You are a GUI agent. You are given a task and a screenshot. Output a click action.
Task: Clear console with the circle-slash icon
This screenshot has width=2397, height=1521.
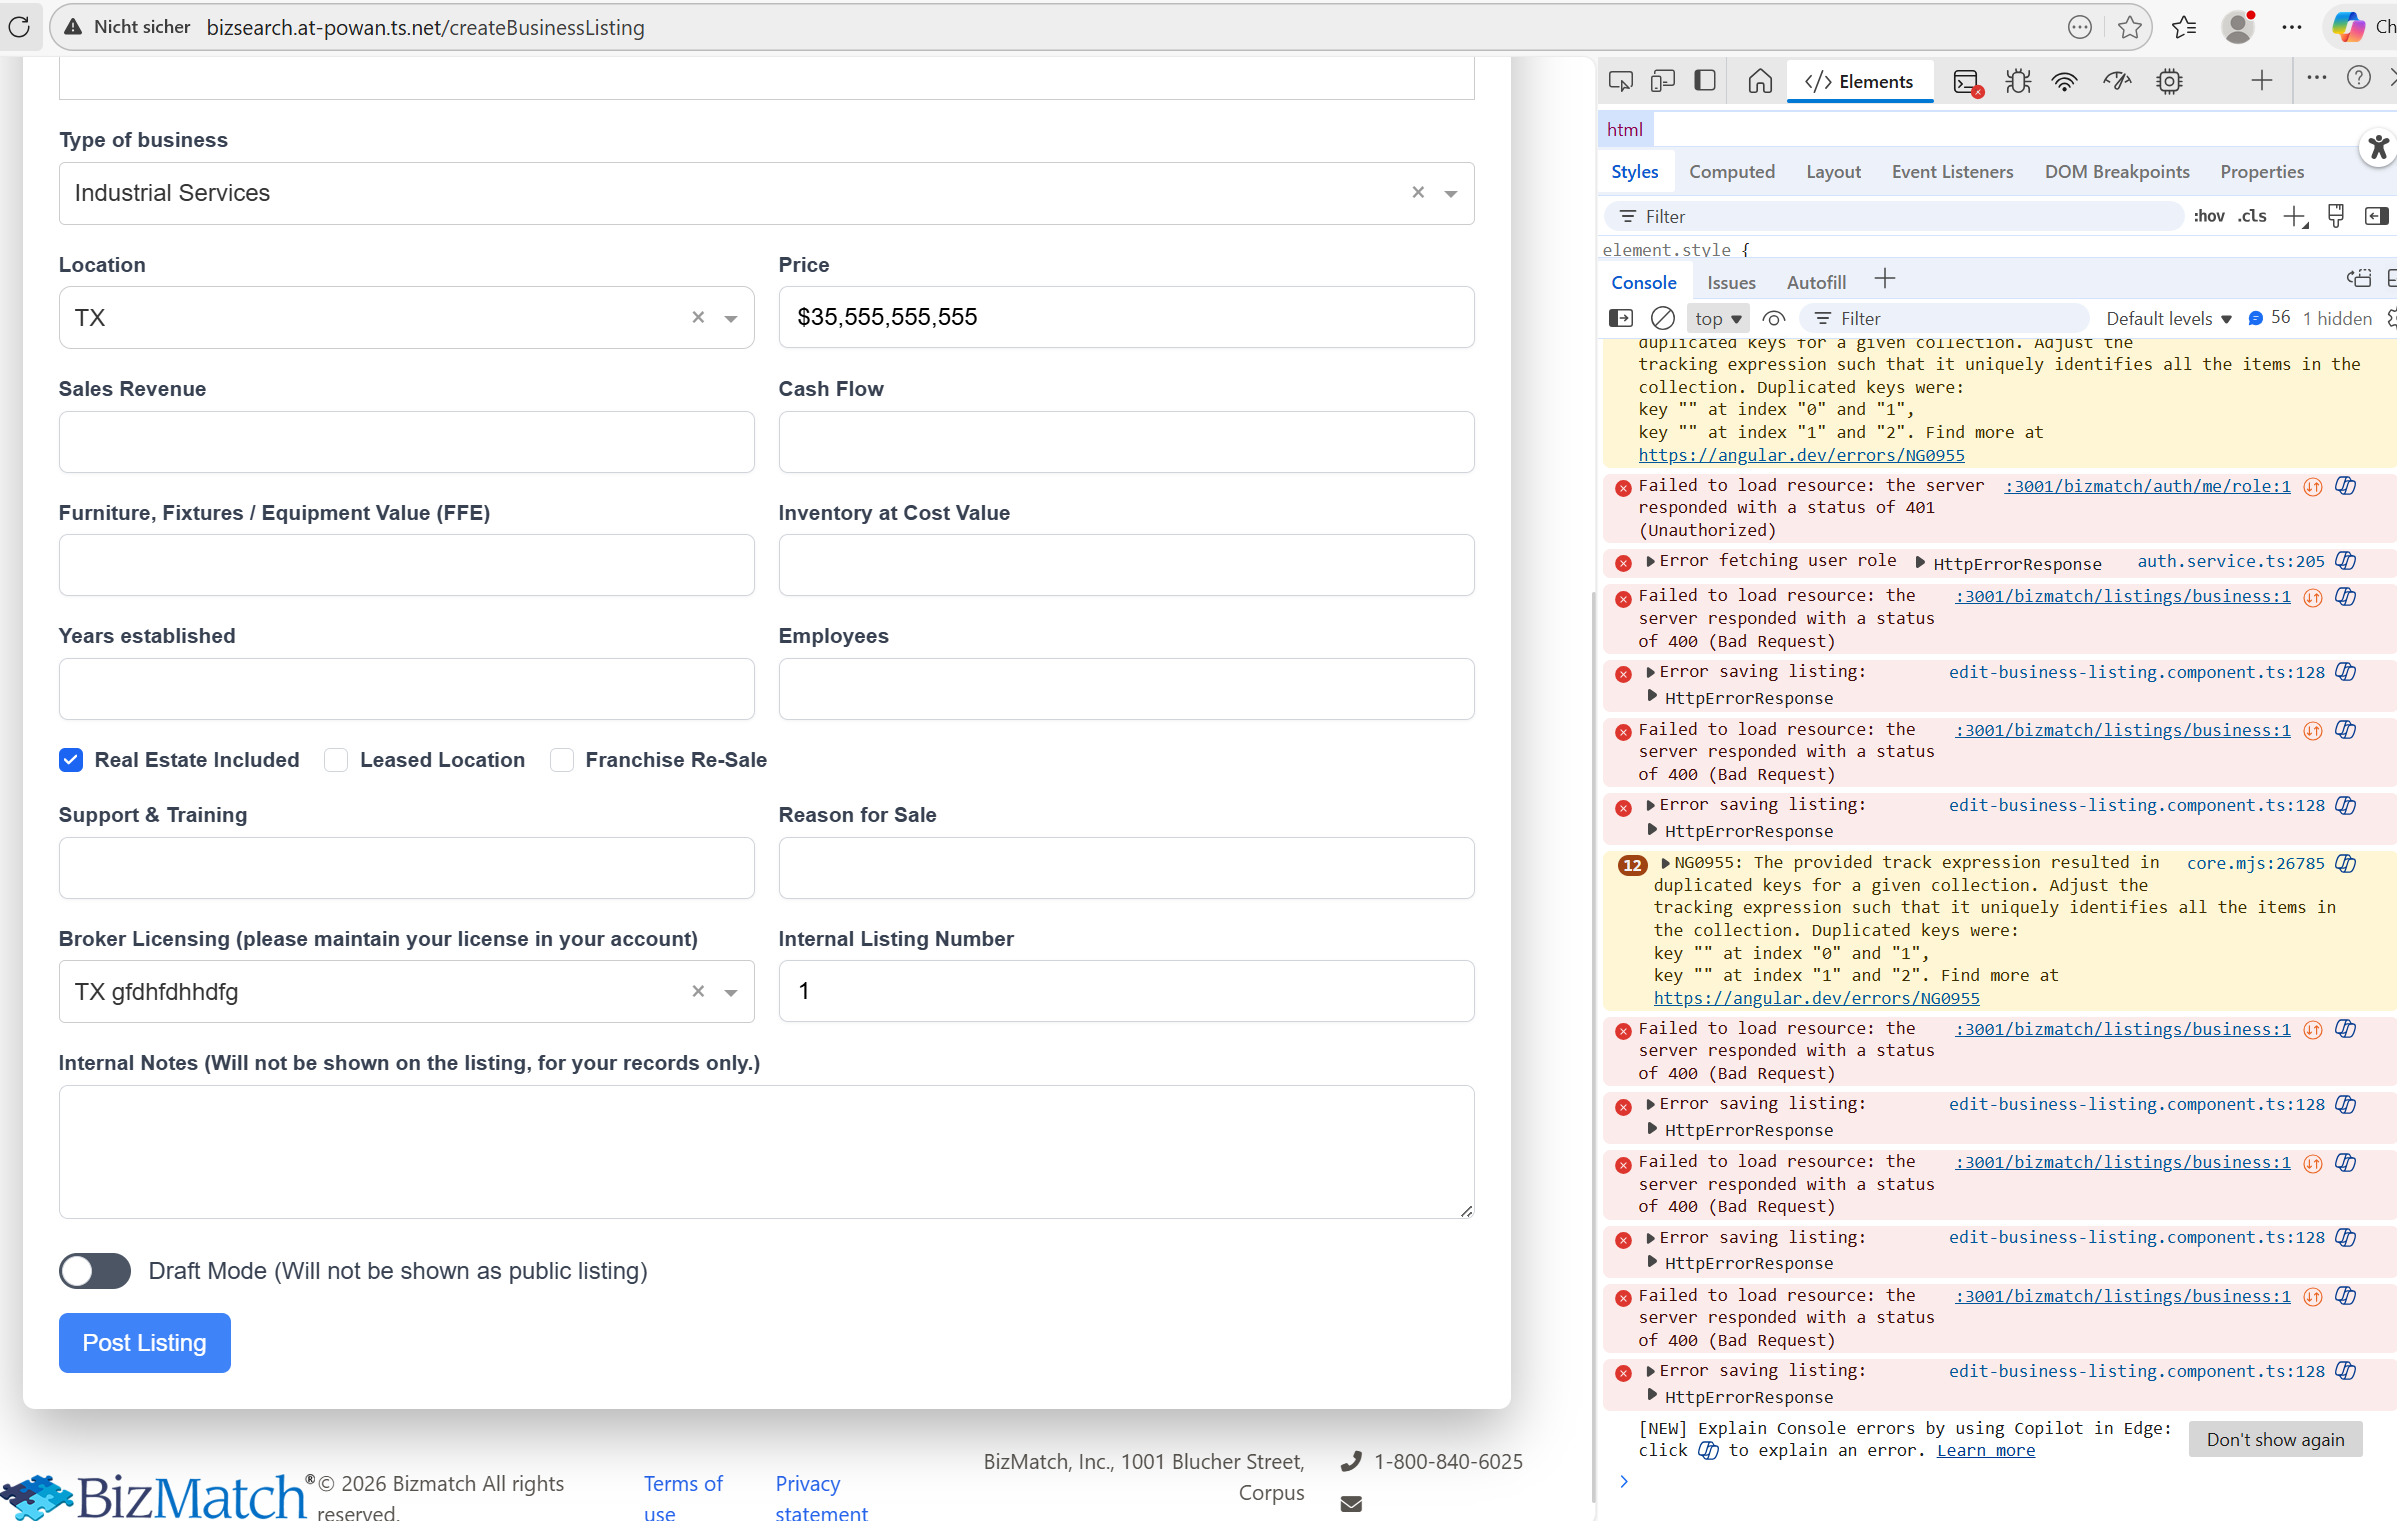coord(1662,318)
